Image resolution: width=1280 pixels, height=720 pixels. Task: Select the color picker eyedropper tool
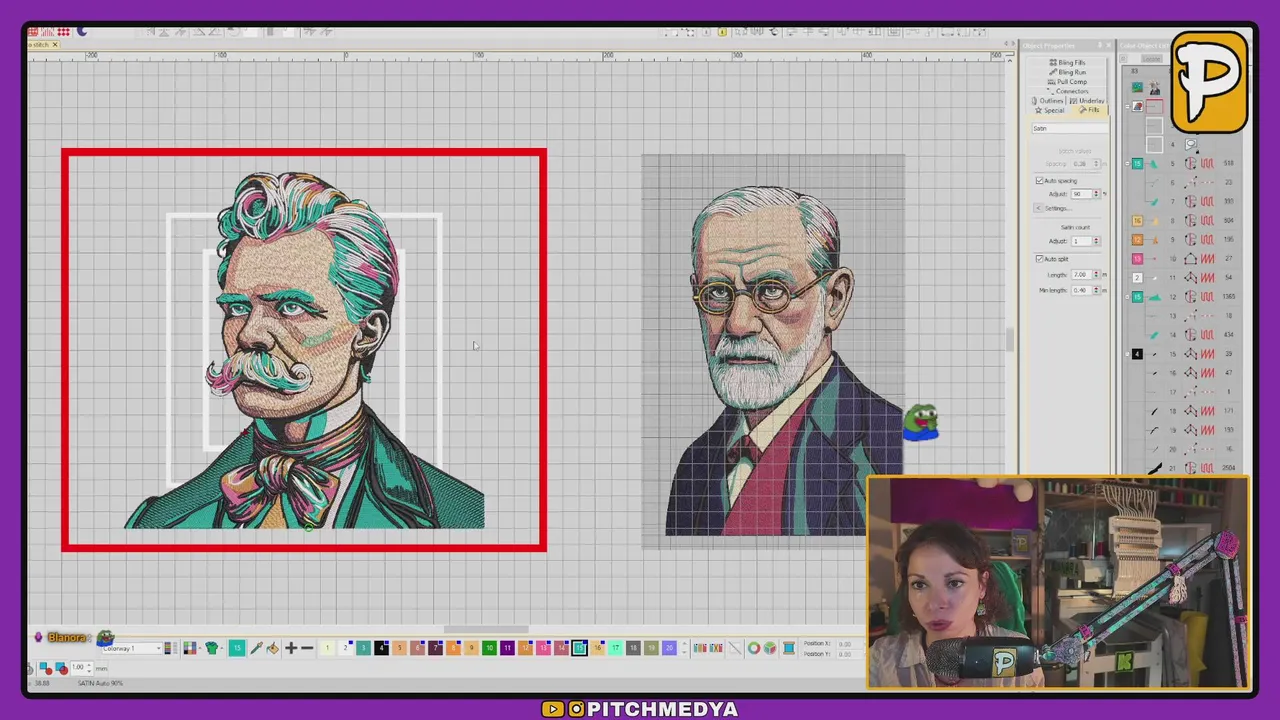click(256, 648)
